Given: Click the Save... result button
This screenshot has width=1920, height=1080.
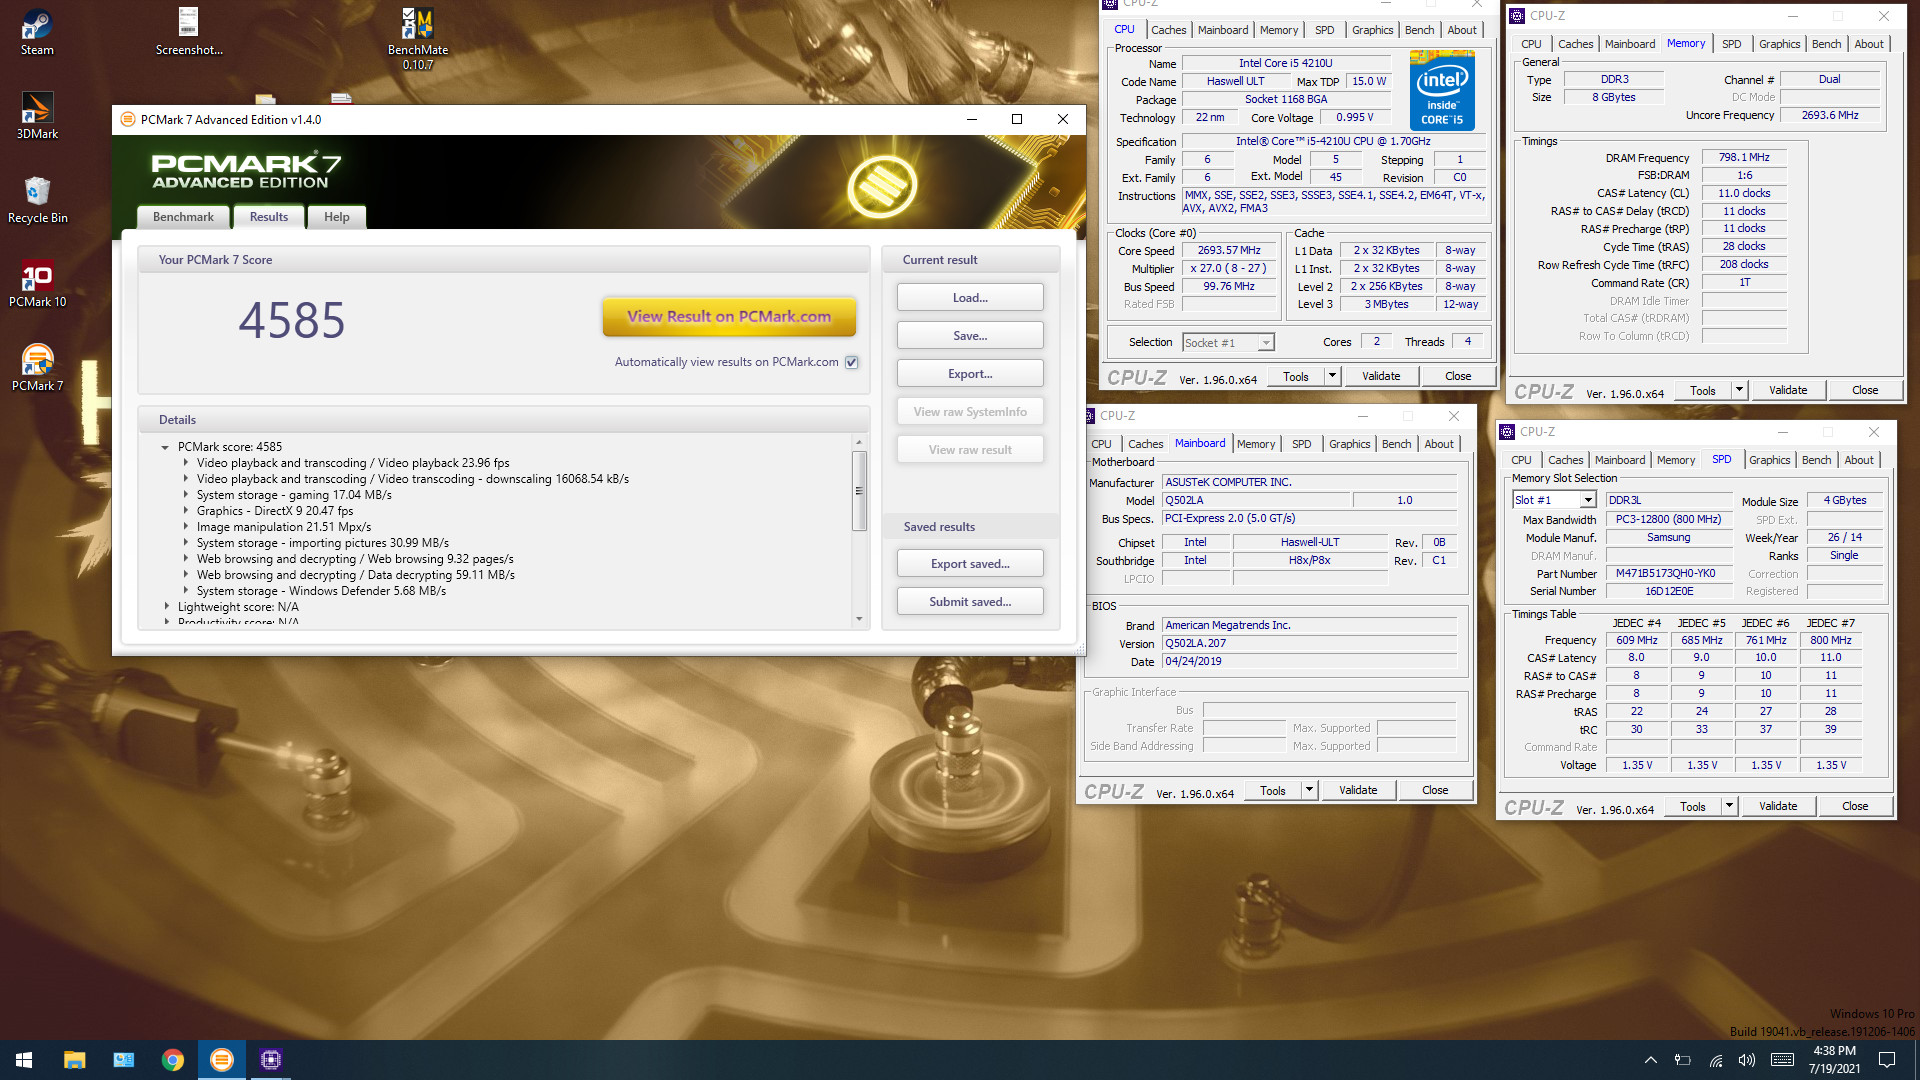Looking at the screenshot, I should coord(970,335).
